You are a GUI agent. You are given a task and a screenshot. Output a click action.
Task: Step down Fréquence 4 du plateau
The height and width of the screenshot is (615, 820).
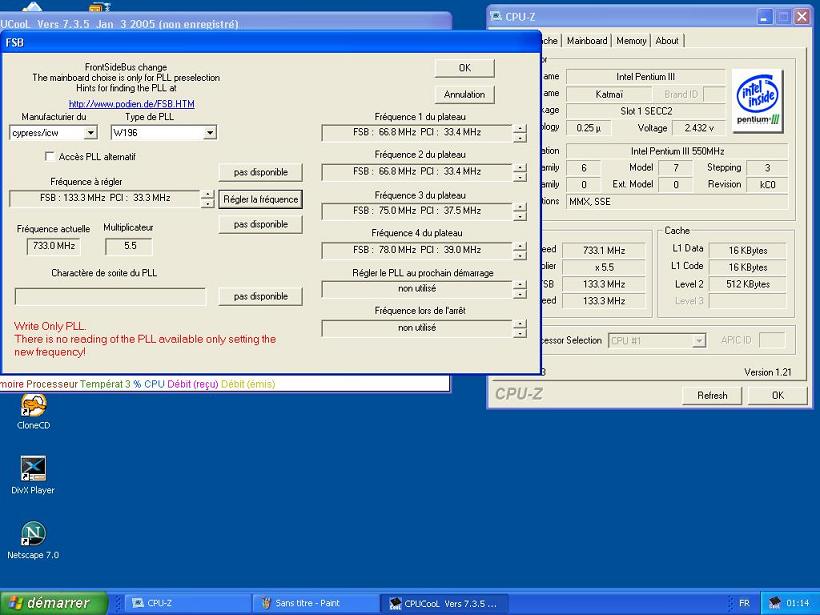520,255
